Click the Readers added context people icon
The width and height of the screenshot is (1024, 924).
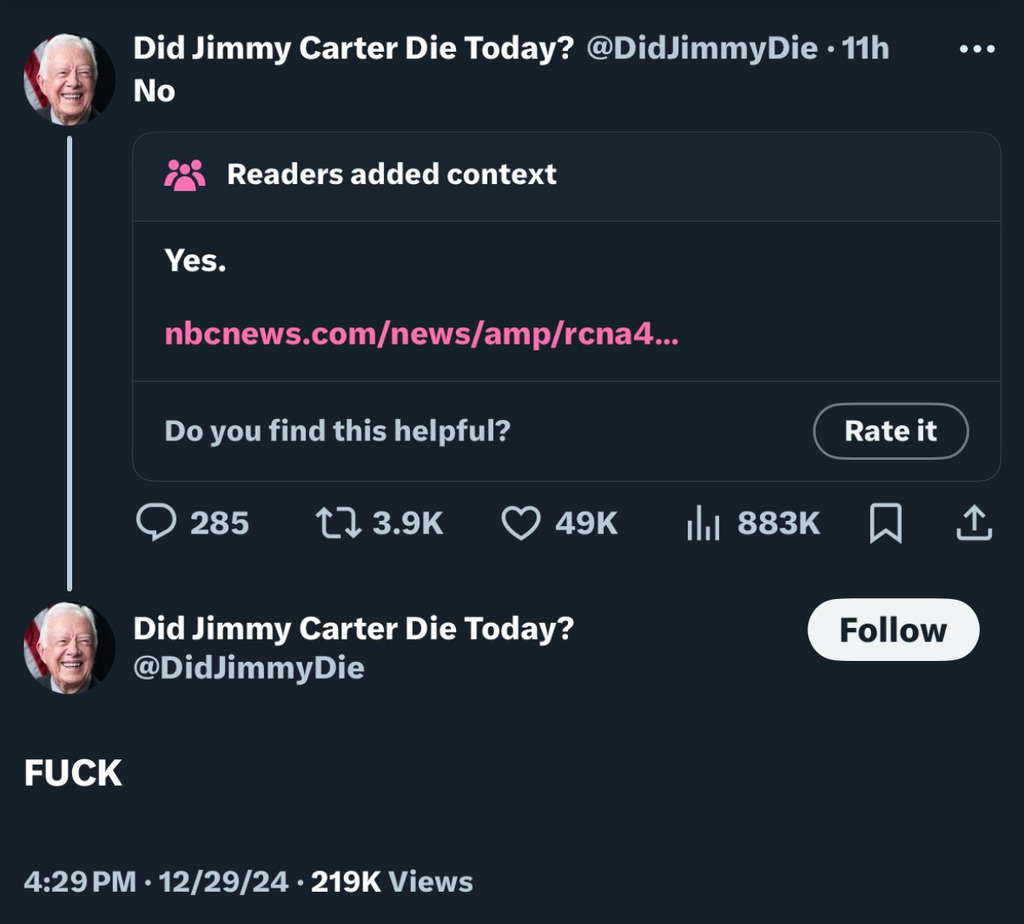[185, 175]
